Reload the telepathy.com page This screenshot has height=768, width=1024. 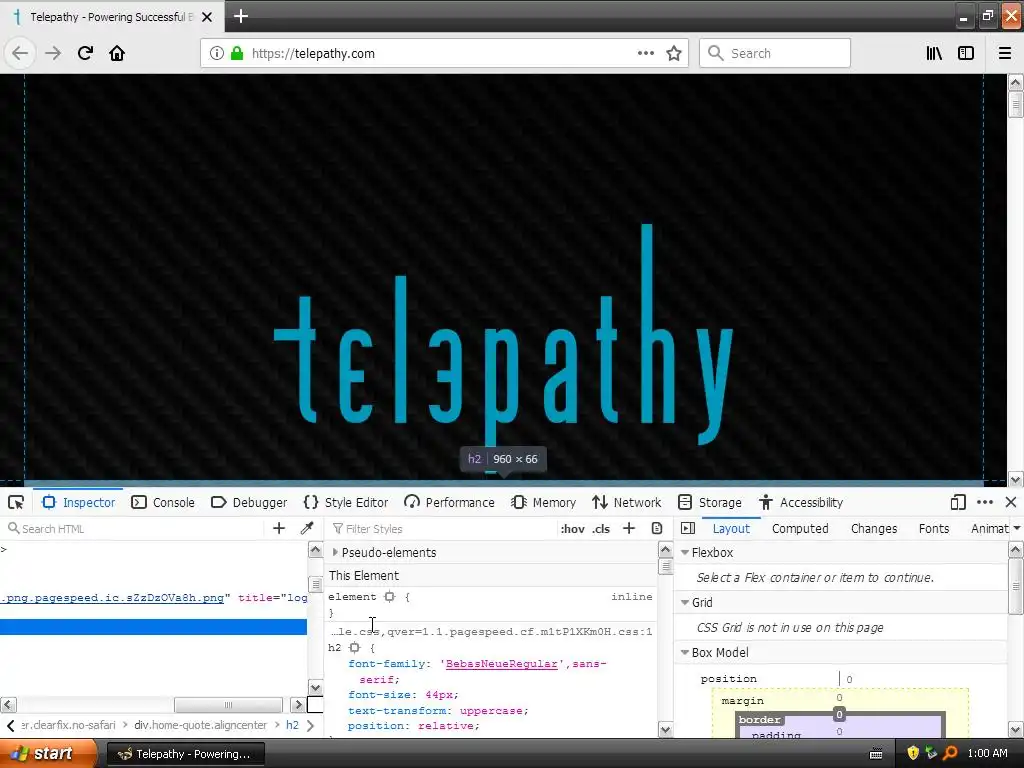[x=86, y=53]
